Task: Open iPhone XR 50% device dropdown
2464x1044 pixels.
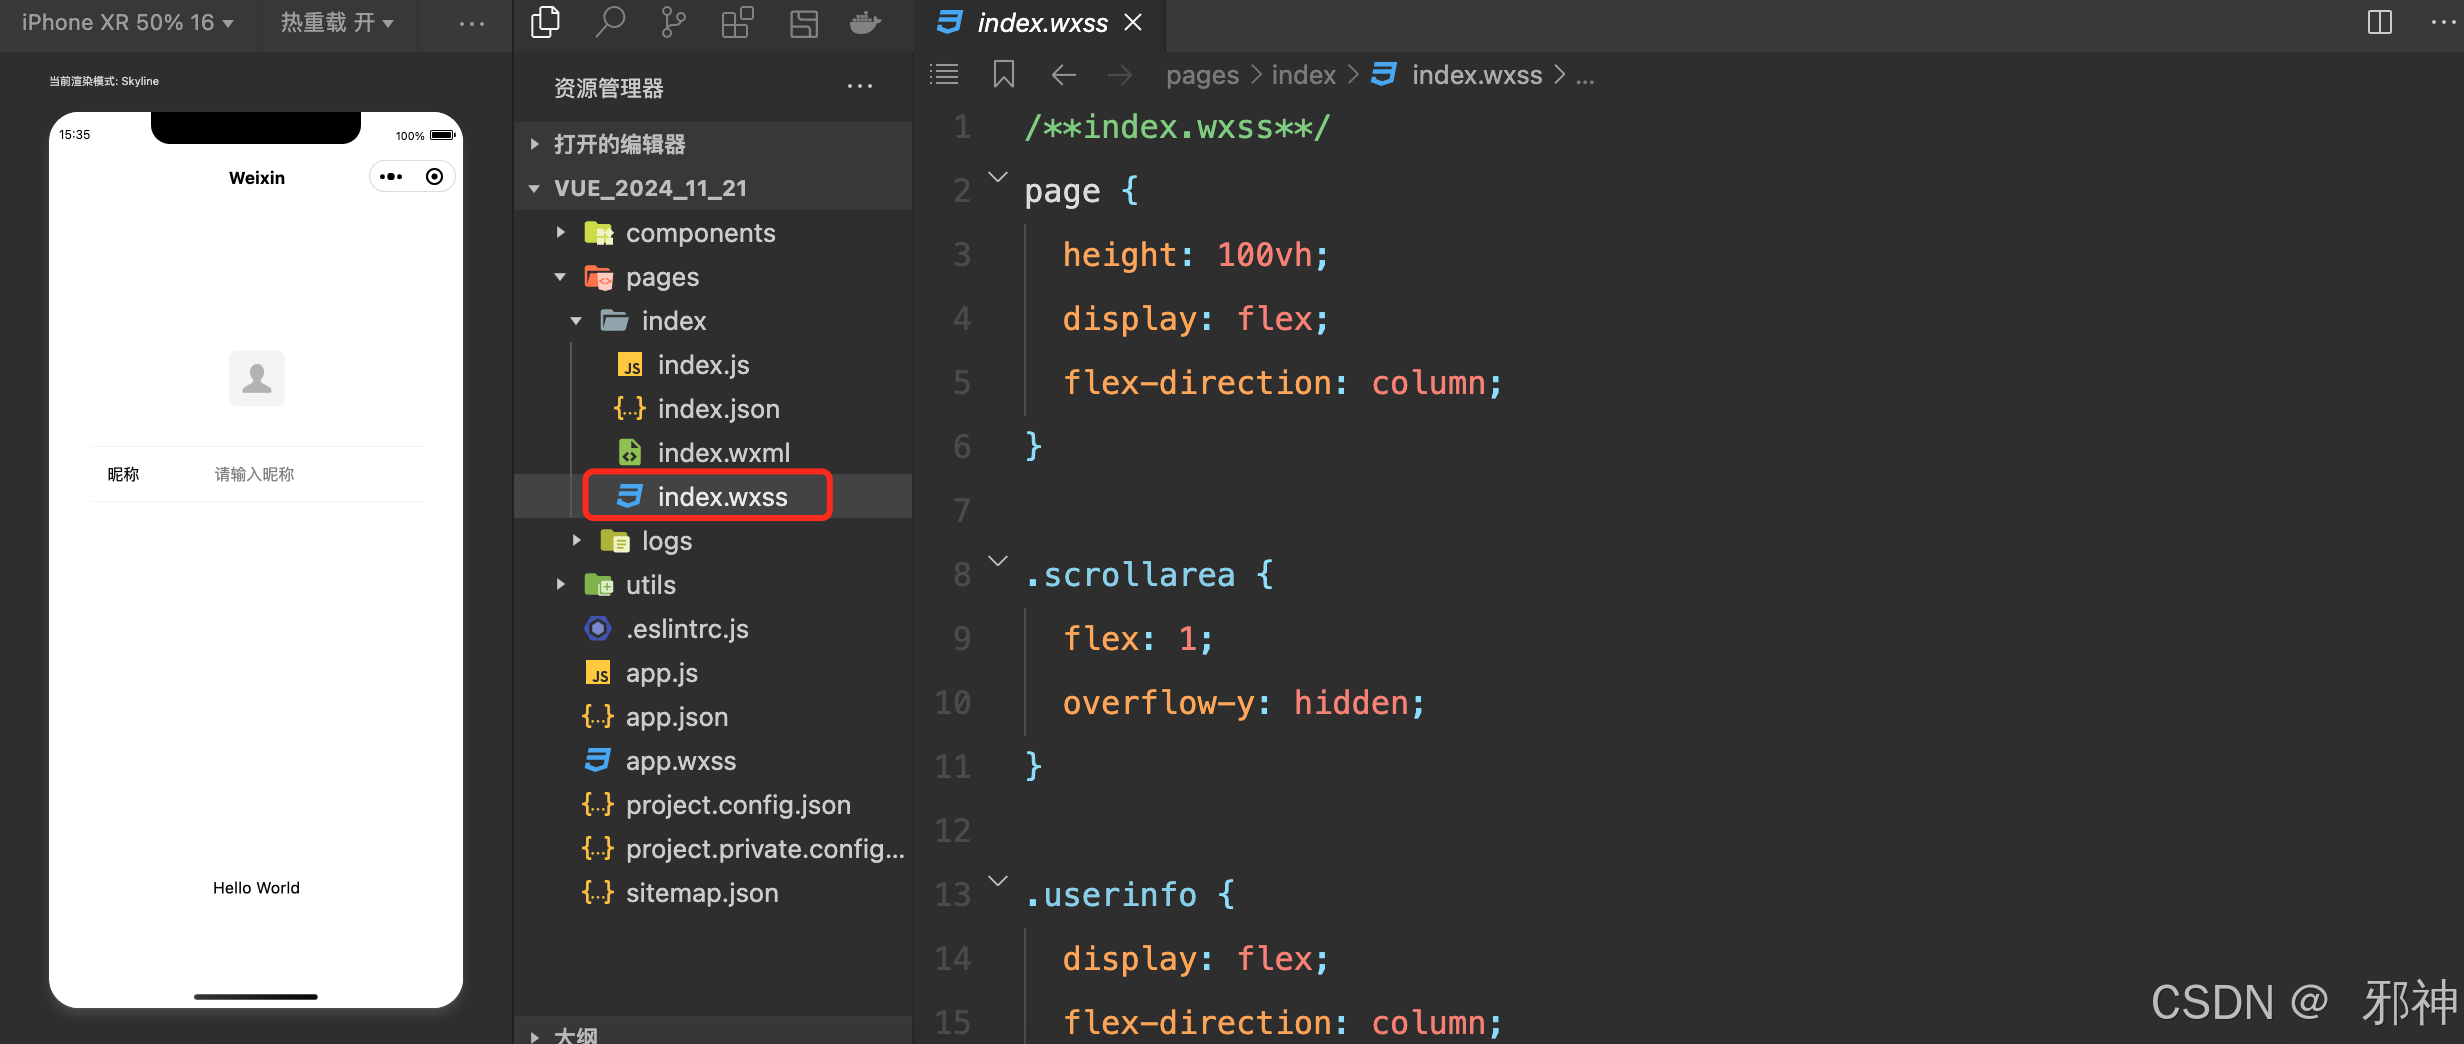Action: tap(127, 22)
